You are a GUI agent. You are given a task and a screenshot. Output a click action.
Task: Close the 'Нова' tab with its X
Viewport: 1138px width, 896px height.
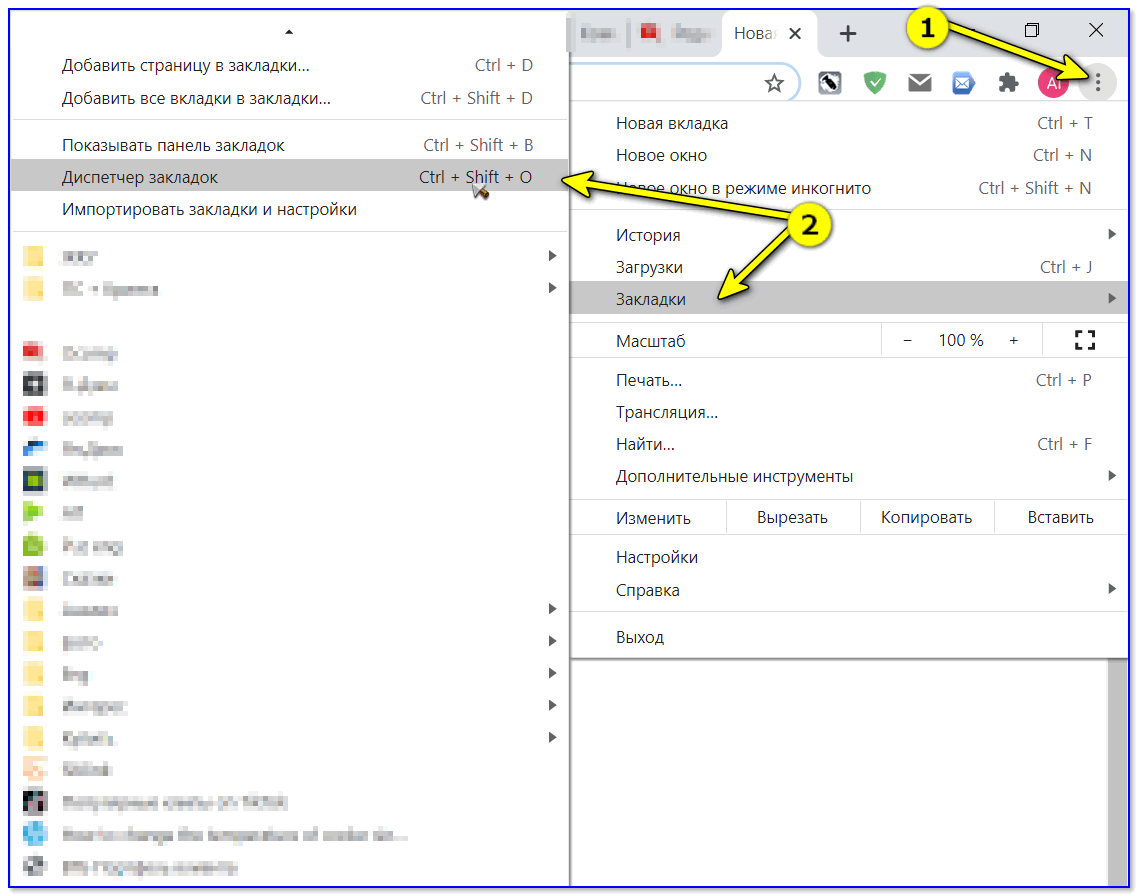point(795,33)
